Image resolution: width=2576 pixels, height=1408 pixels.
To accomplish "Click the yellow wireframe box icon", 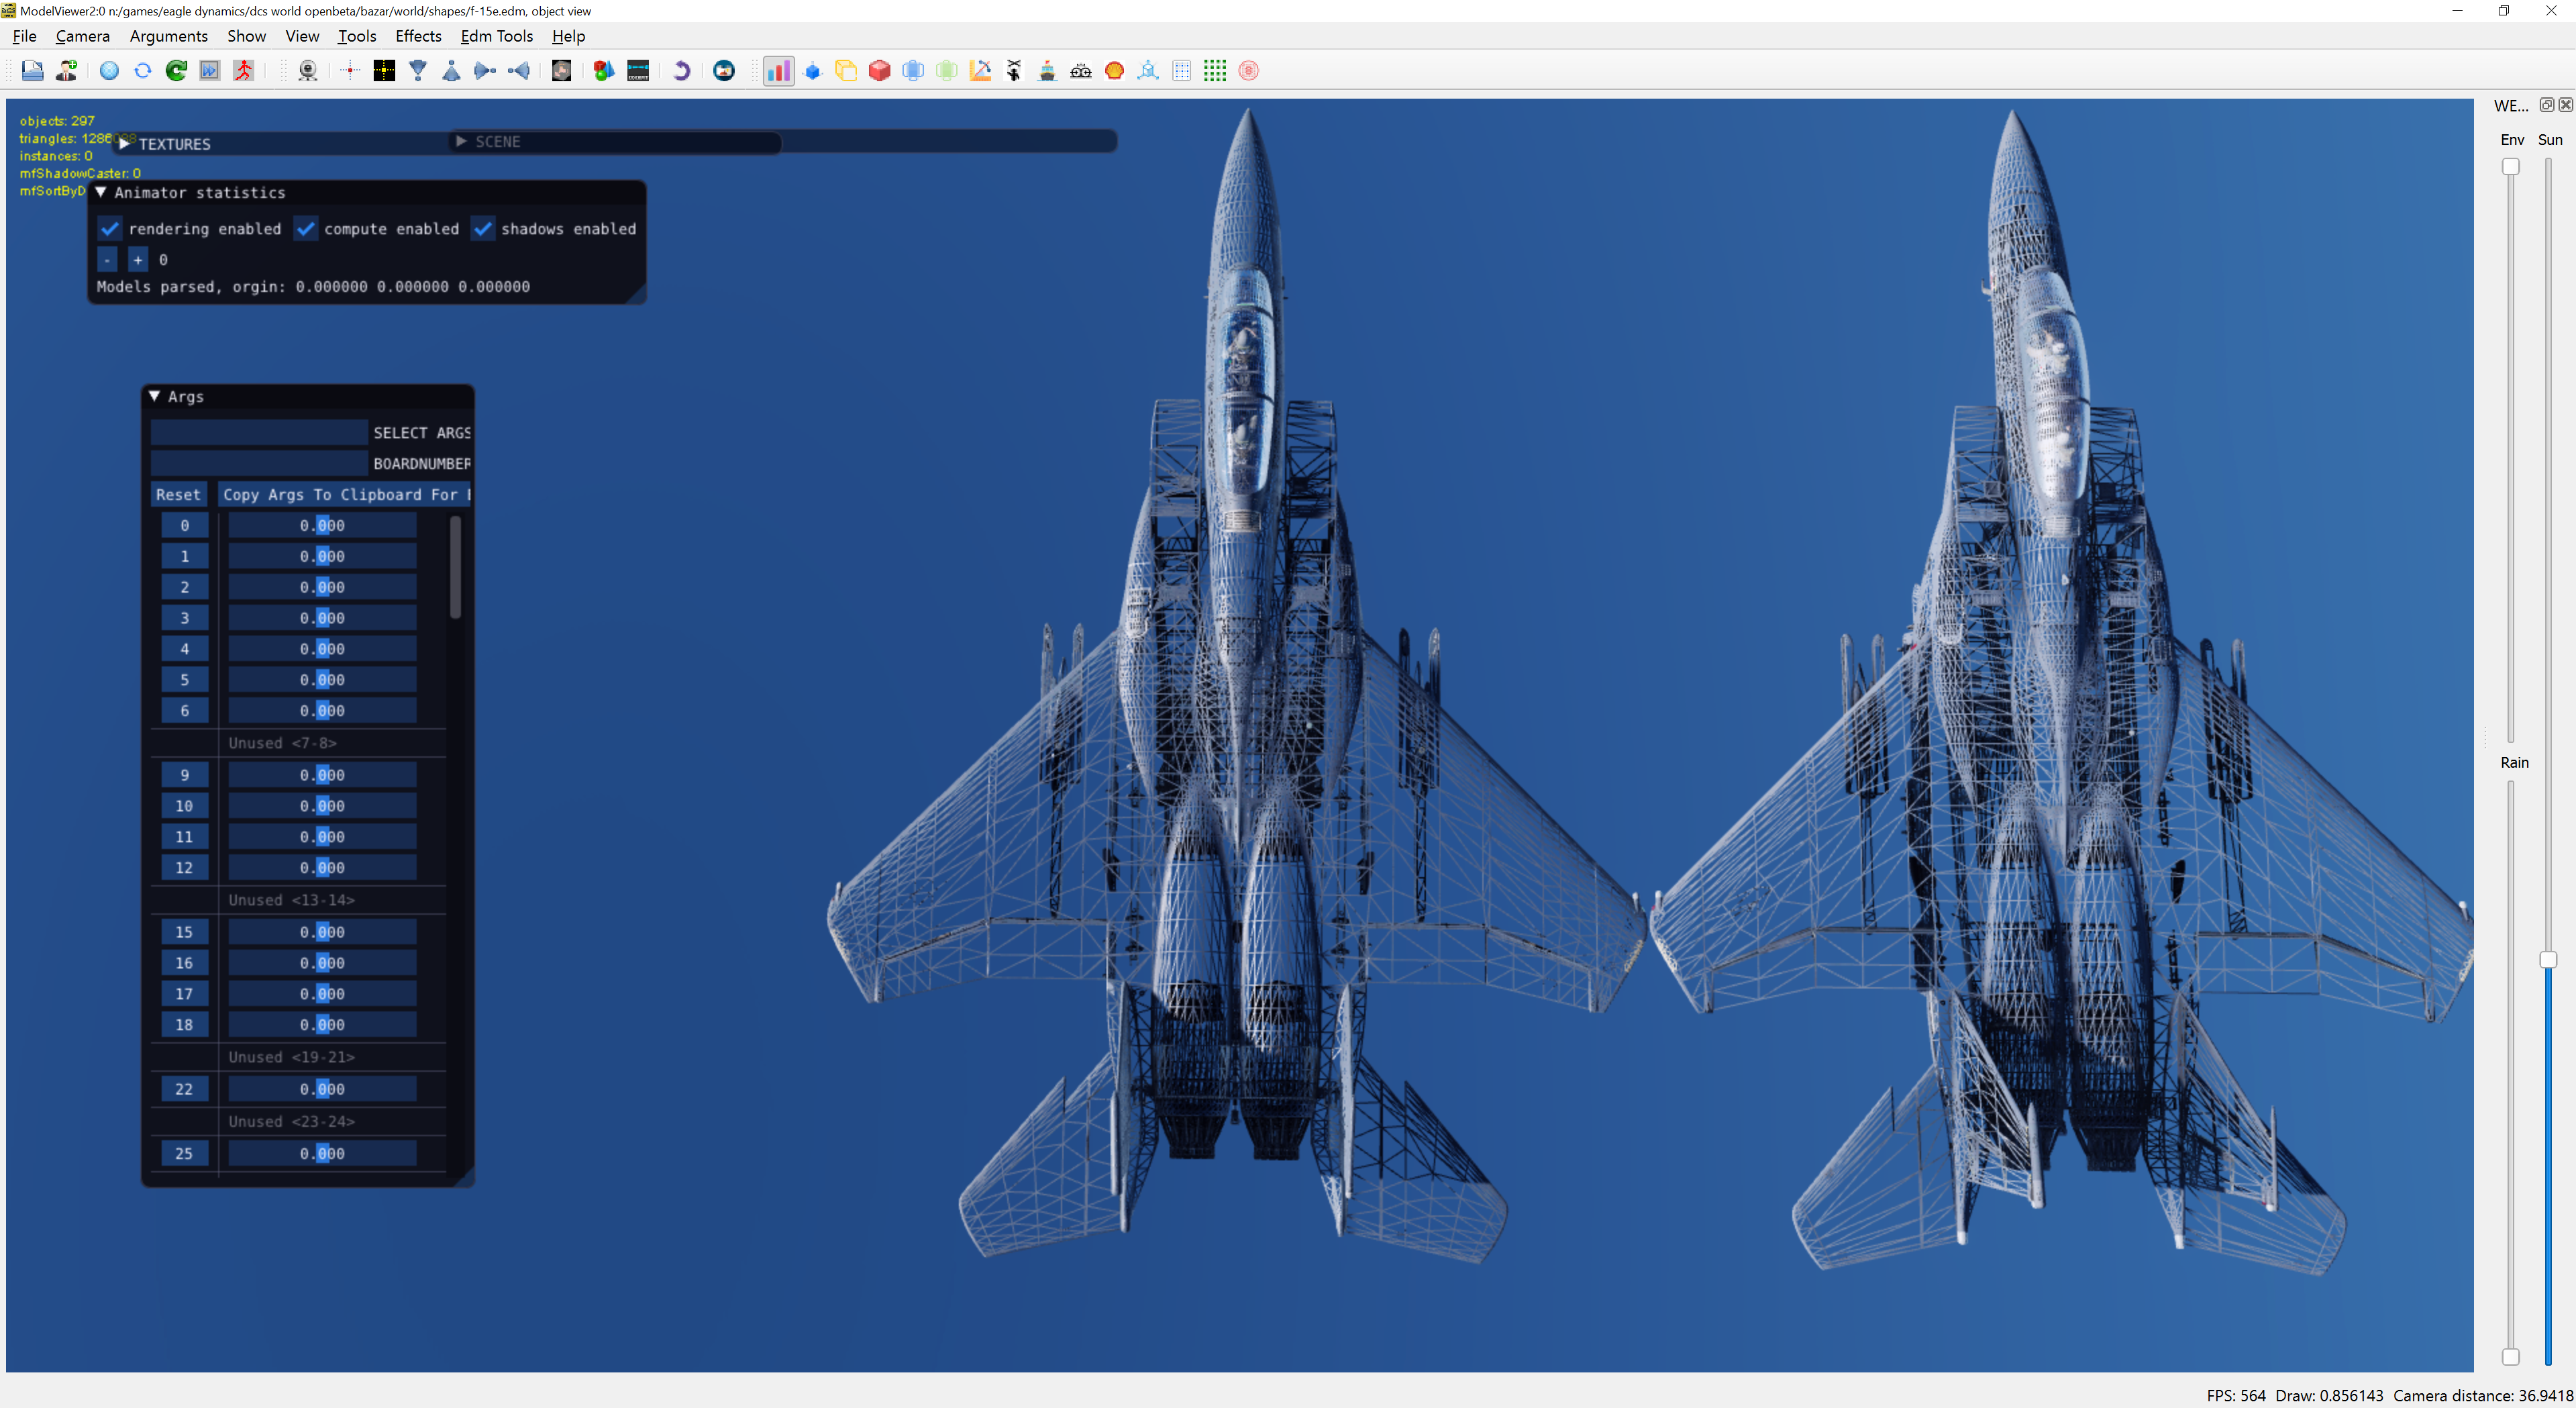I will point(846,71).
